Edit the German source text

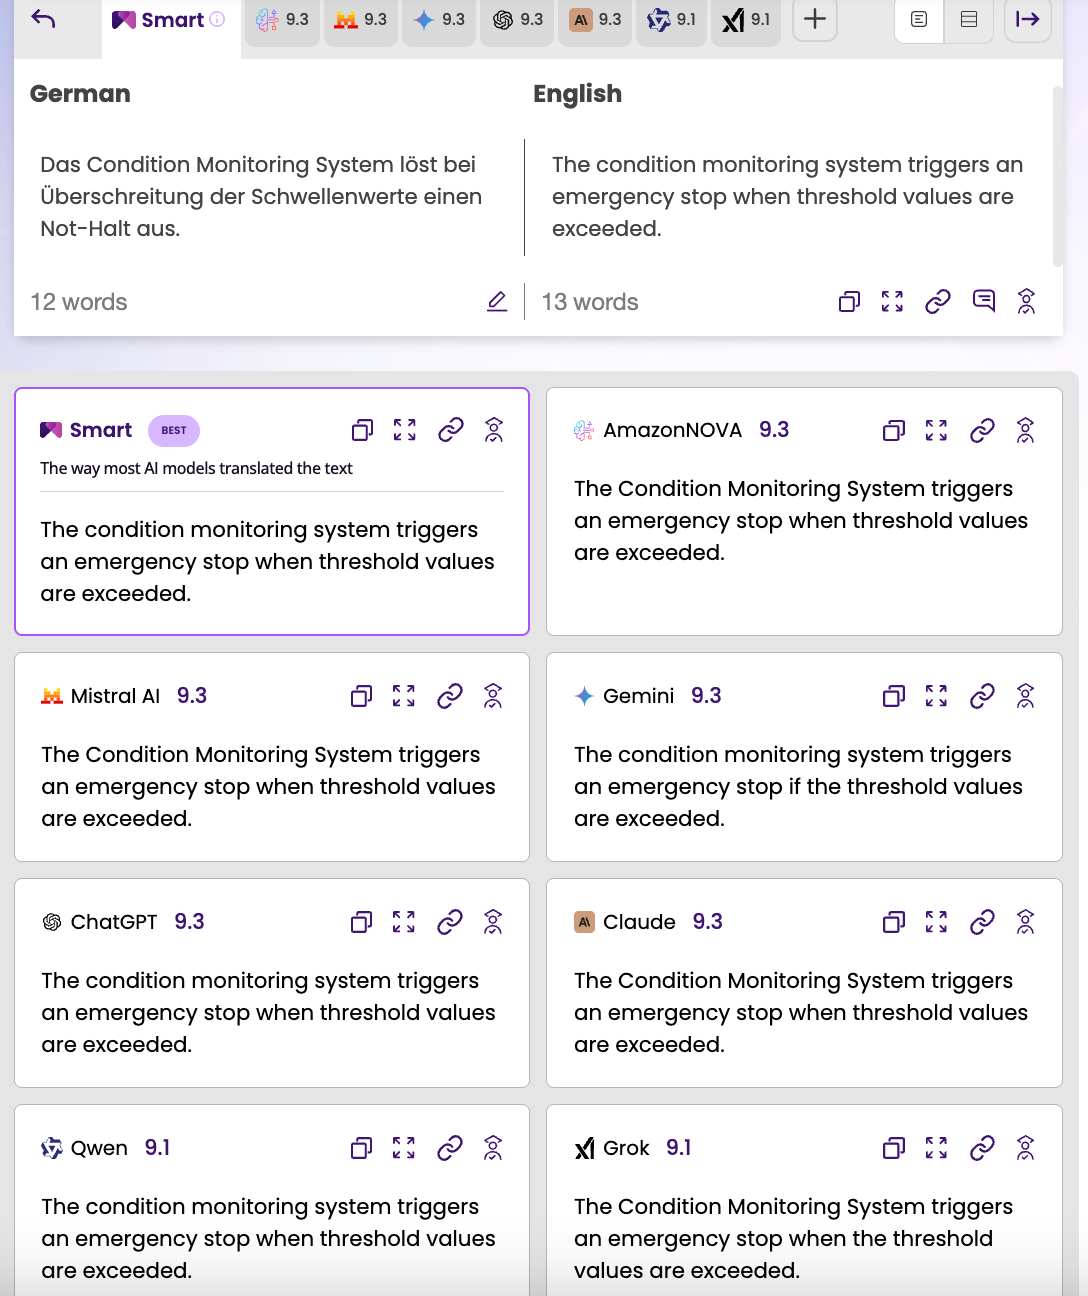497,302
